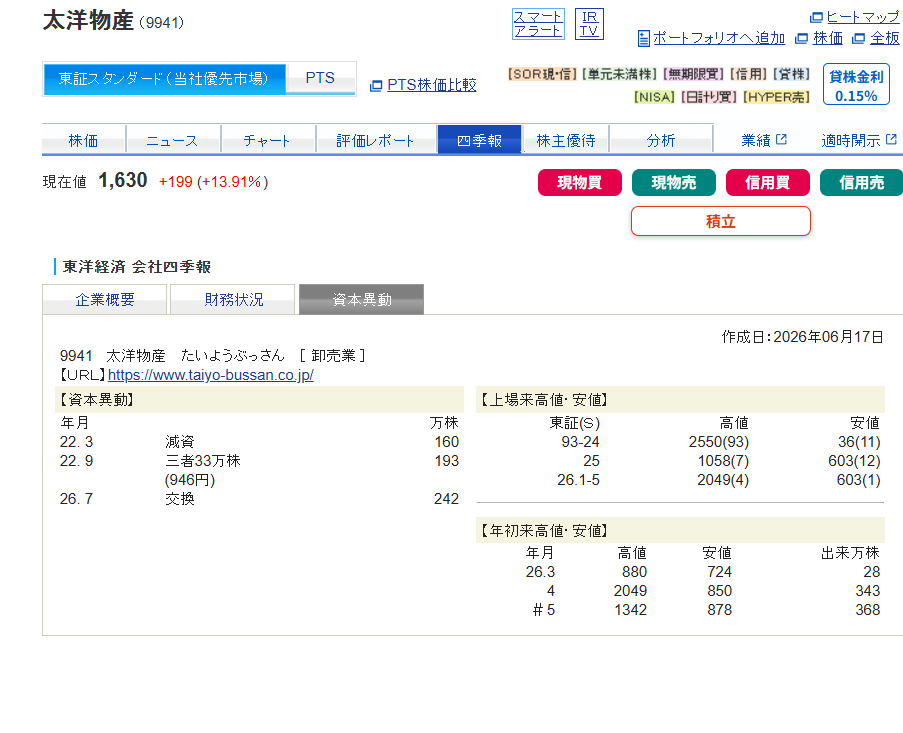The width and height of the screenshot is (903, 733).
Task: Open the PTS株価比較 link
Action: pos(431,85)
